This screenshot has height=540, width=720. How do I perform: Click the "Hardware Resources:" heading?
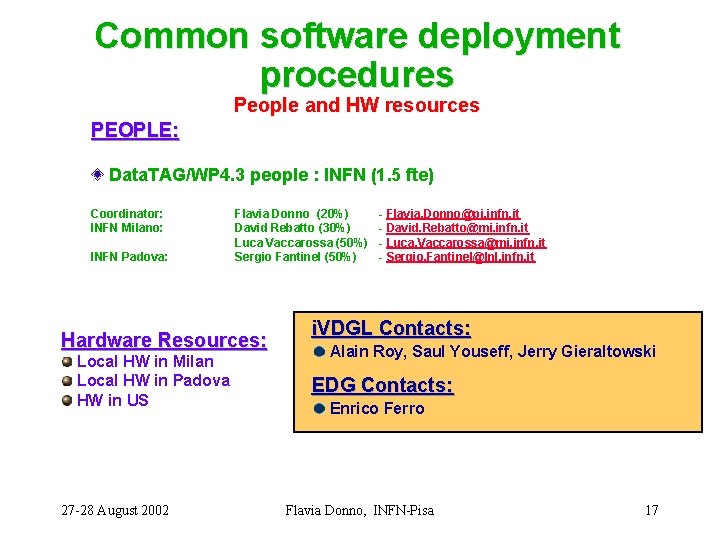164,340
